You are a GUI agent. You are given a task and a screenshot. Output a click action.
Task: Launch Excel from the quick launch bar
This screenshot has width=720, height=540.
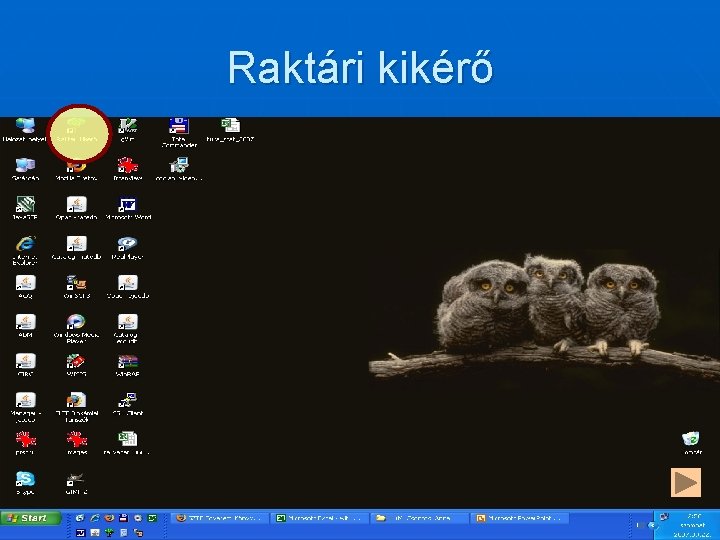point(152,518)
